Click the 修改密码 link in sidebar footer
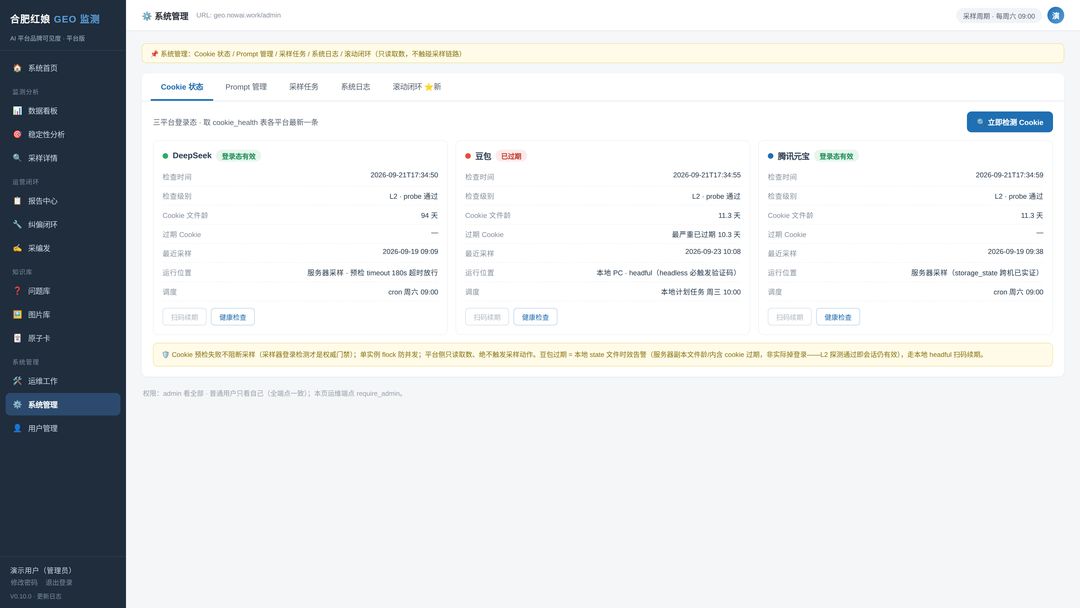Viewport: 1080px width, 608px height. click(24, 583)
